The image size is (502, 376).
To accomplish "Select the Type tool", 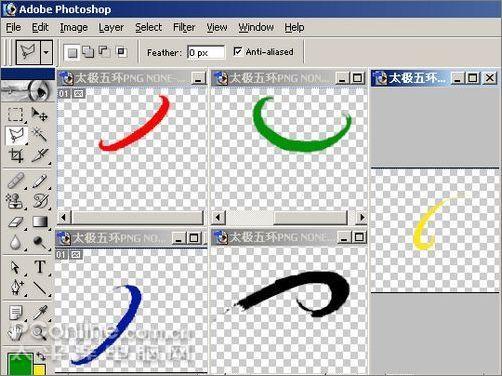I will click(40, 267).
